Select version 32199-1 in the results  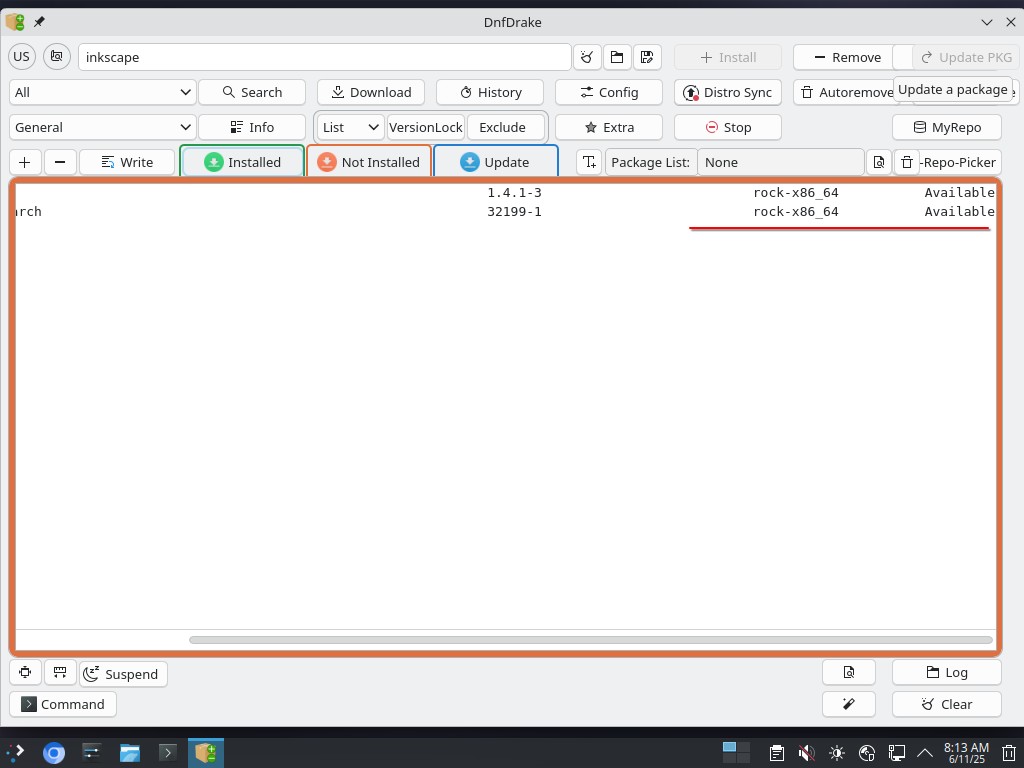pos(515,212)
